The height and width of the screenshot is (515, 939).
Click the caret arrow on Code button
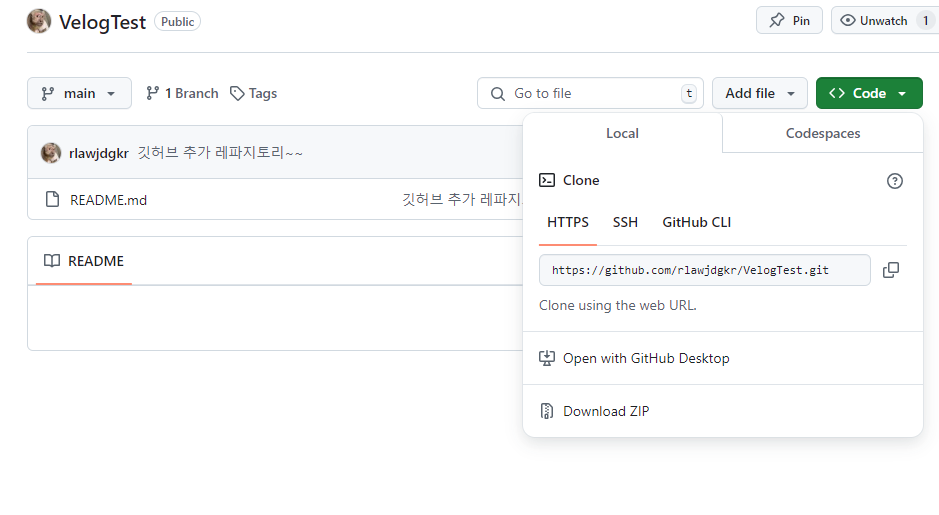[x=902, y=94]
